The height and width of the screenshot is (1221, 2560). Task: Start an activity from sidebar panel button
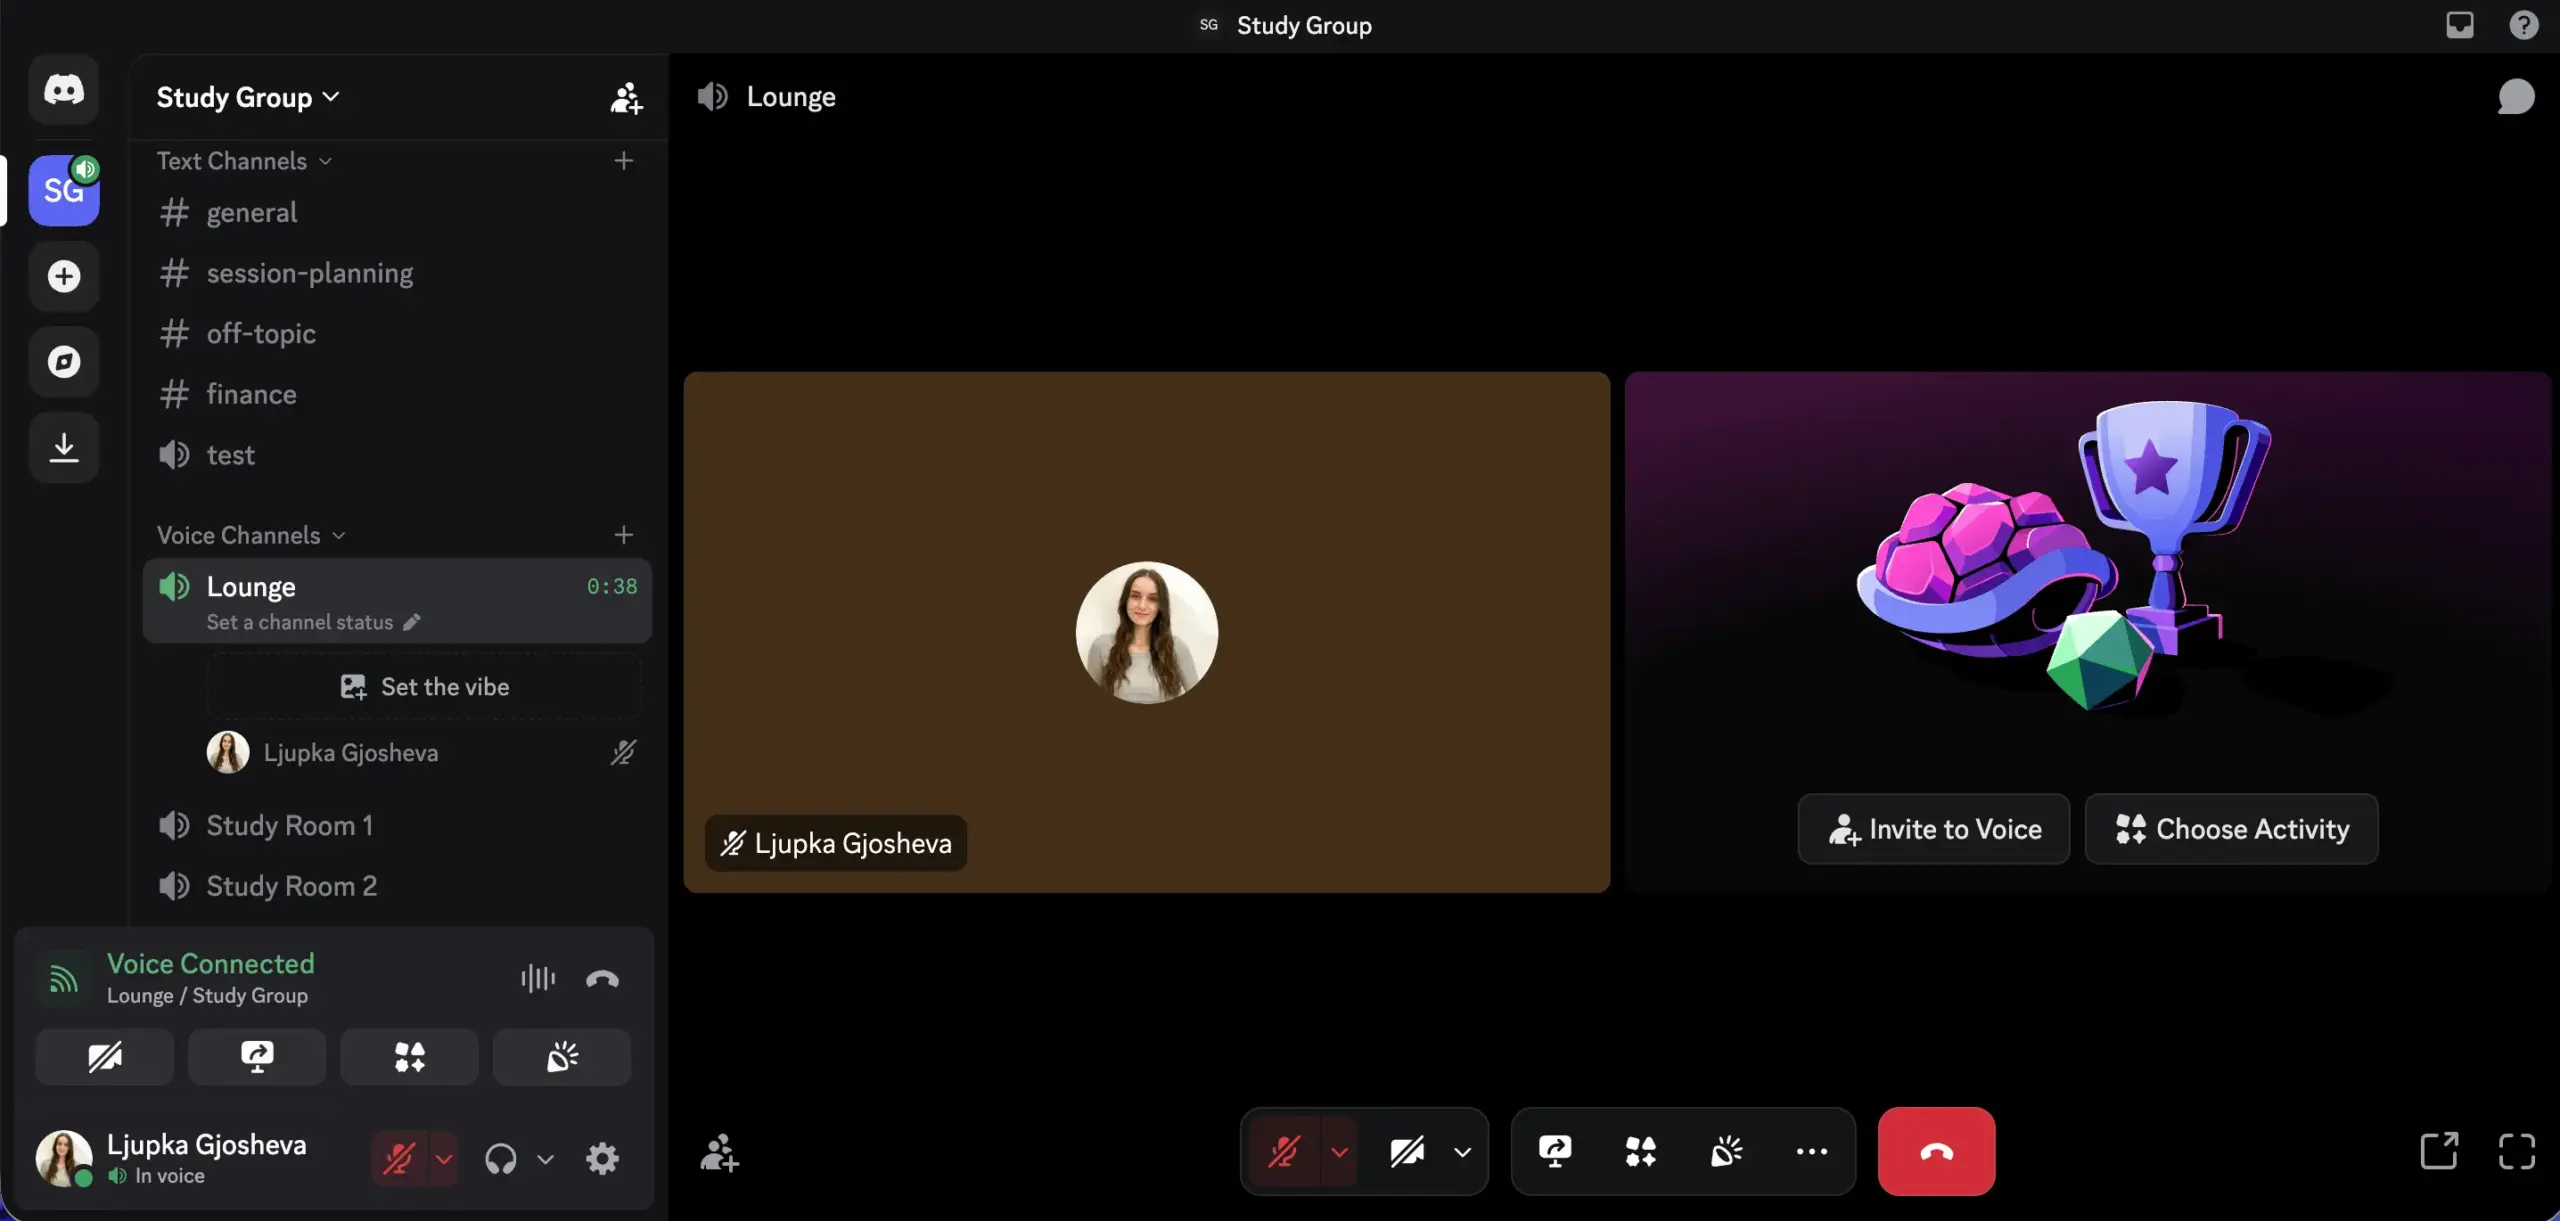(x=409, y=1057)
